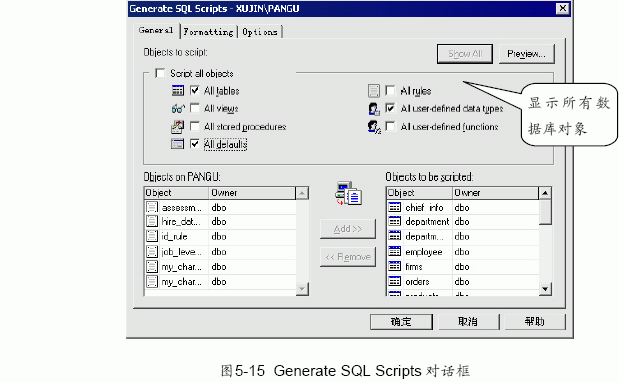Screen dimensions: 619x382
Task: Click the table icon beside orders
Action: tap(395, 281)
